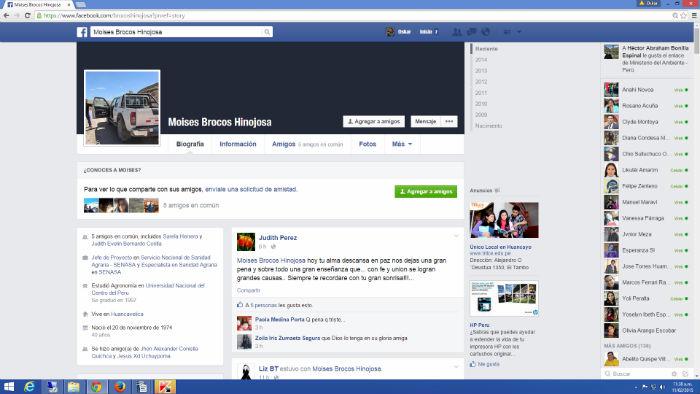Click chat settings gear icon
The image size is (700, 394).
point(674,374)
